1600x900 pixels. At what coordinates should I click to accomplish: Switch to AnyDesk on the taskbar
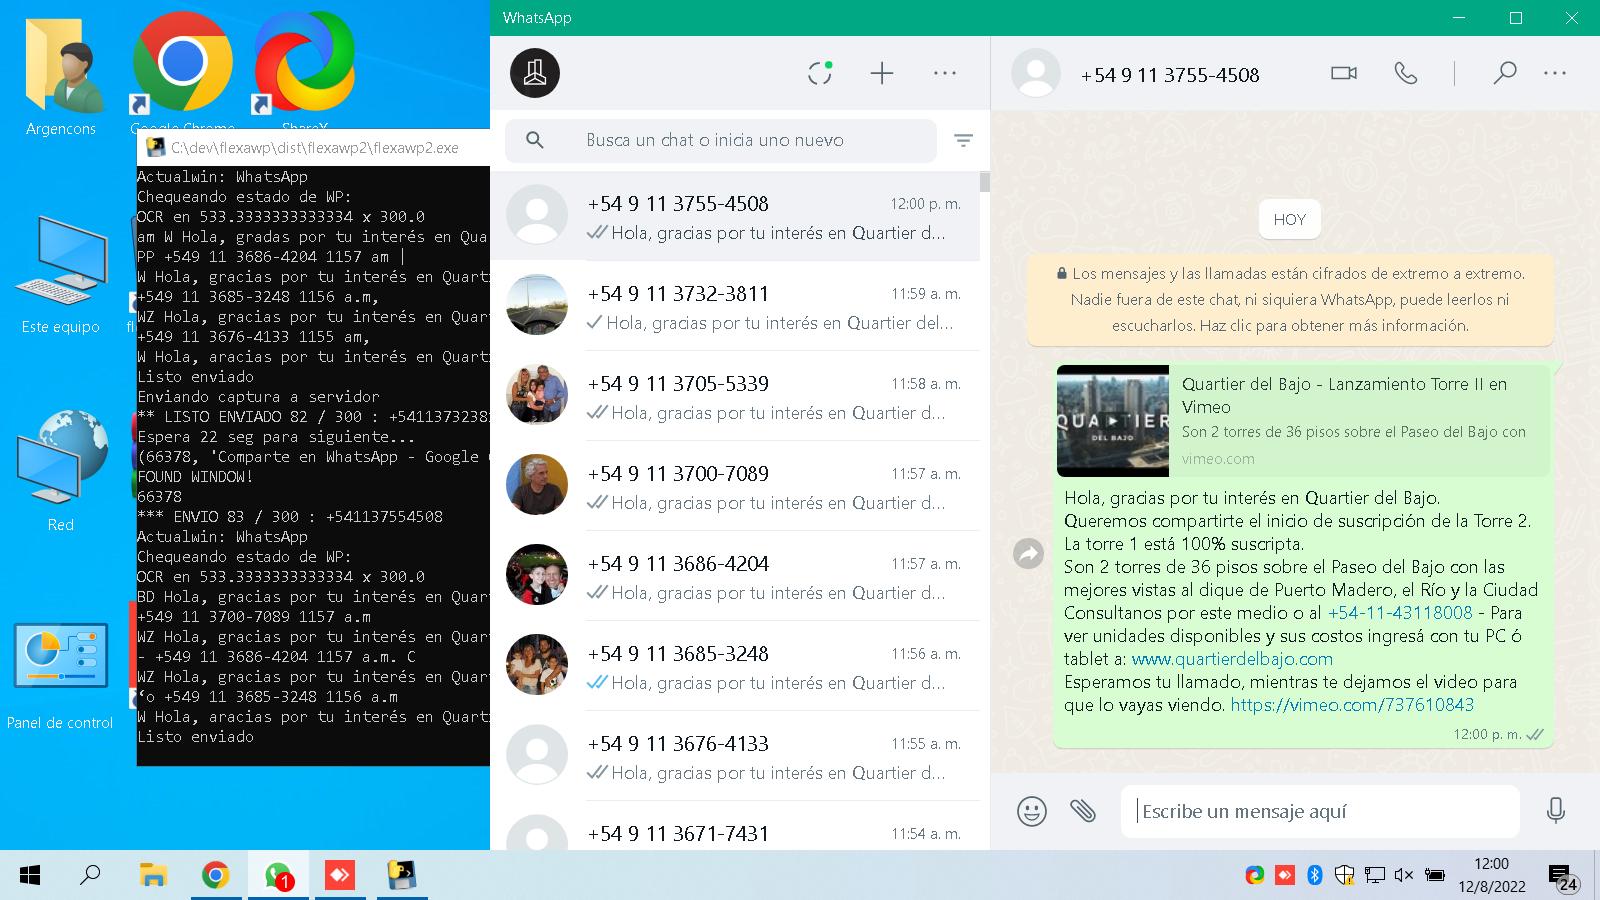coord(340,876)
